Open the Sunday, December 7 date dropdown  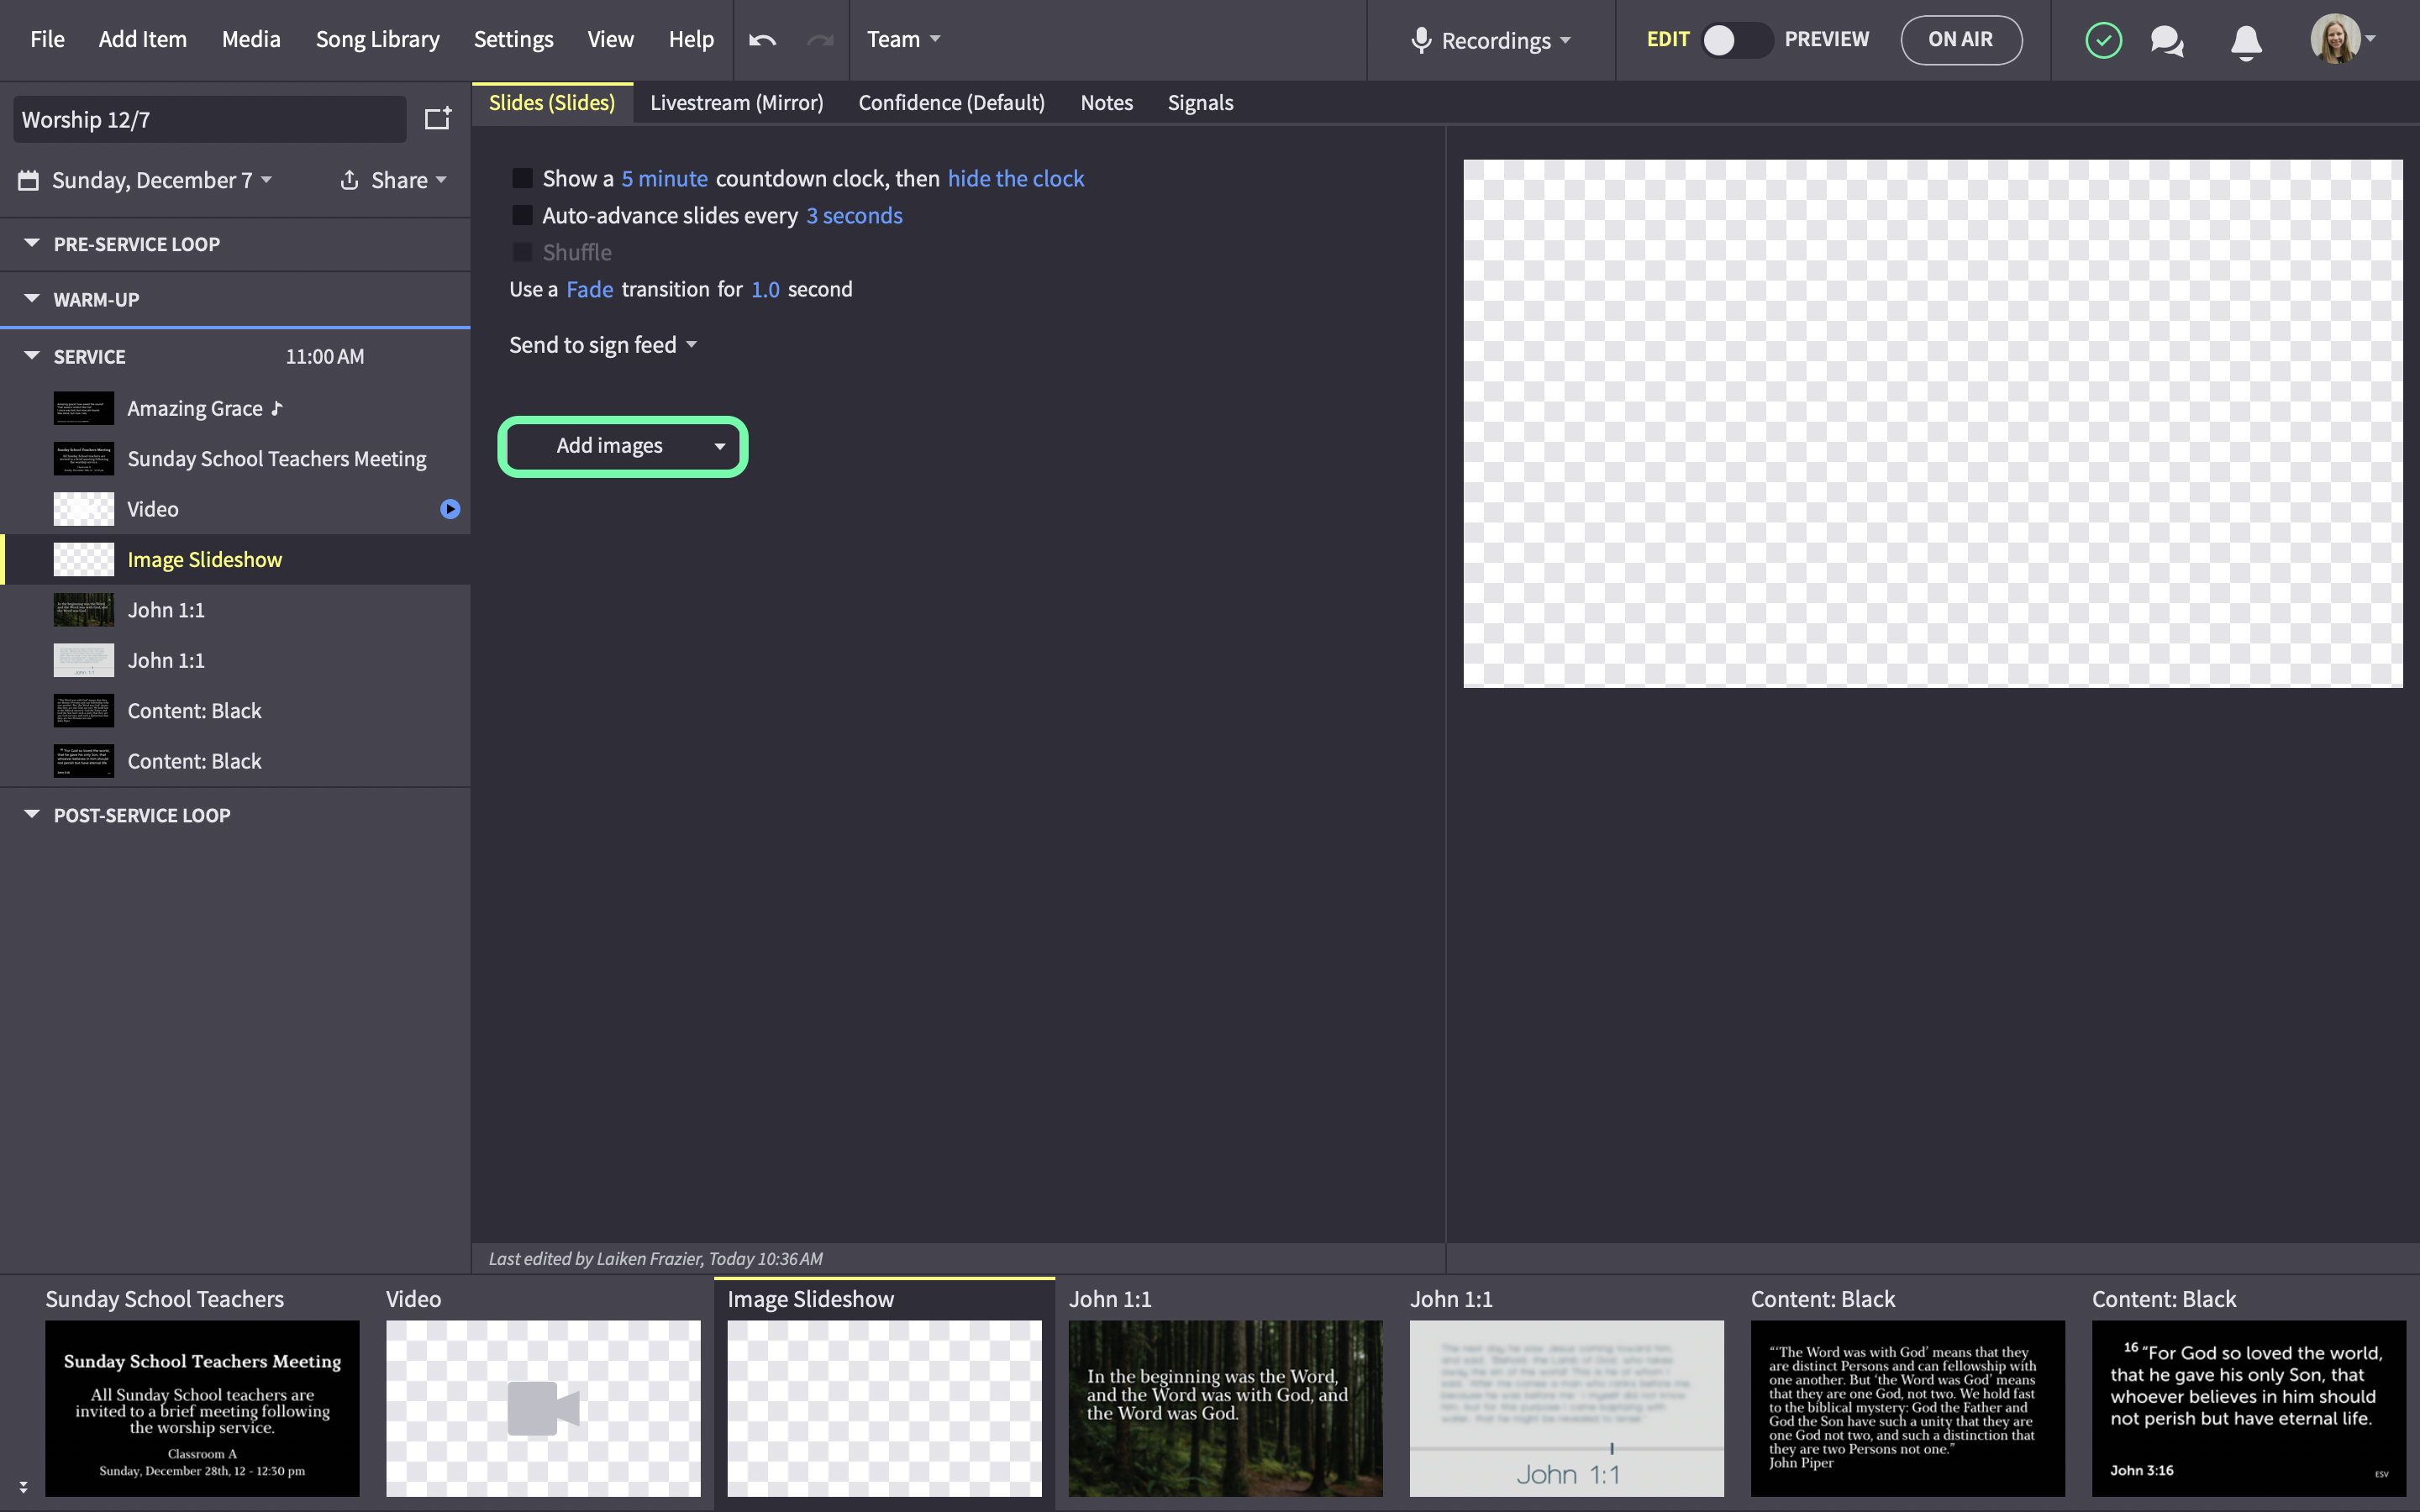pos(162,180)
